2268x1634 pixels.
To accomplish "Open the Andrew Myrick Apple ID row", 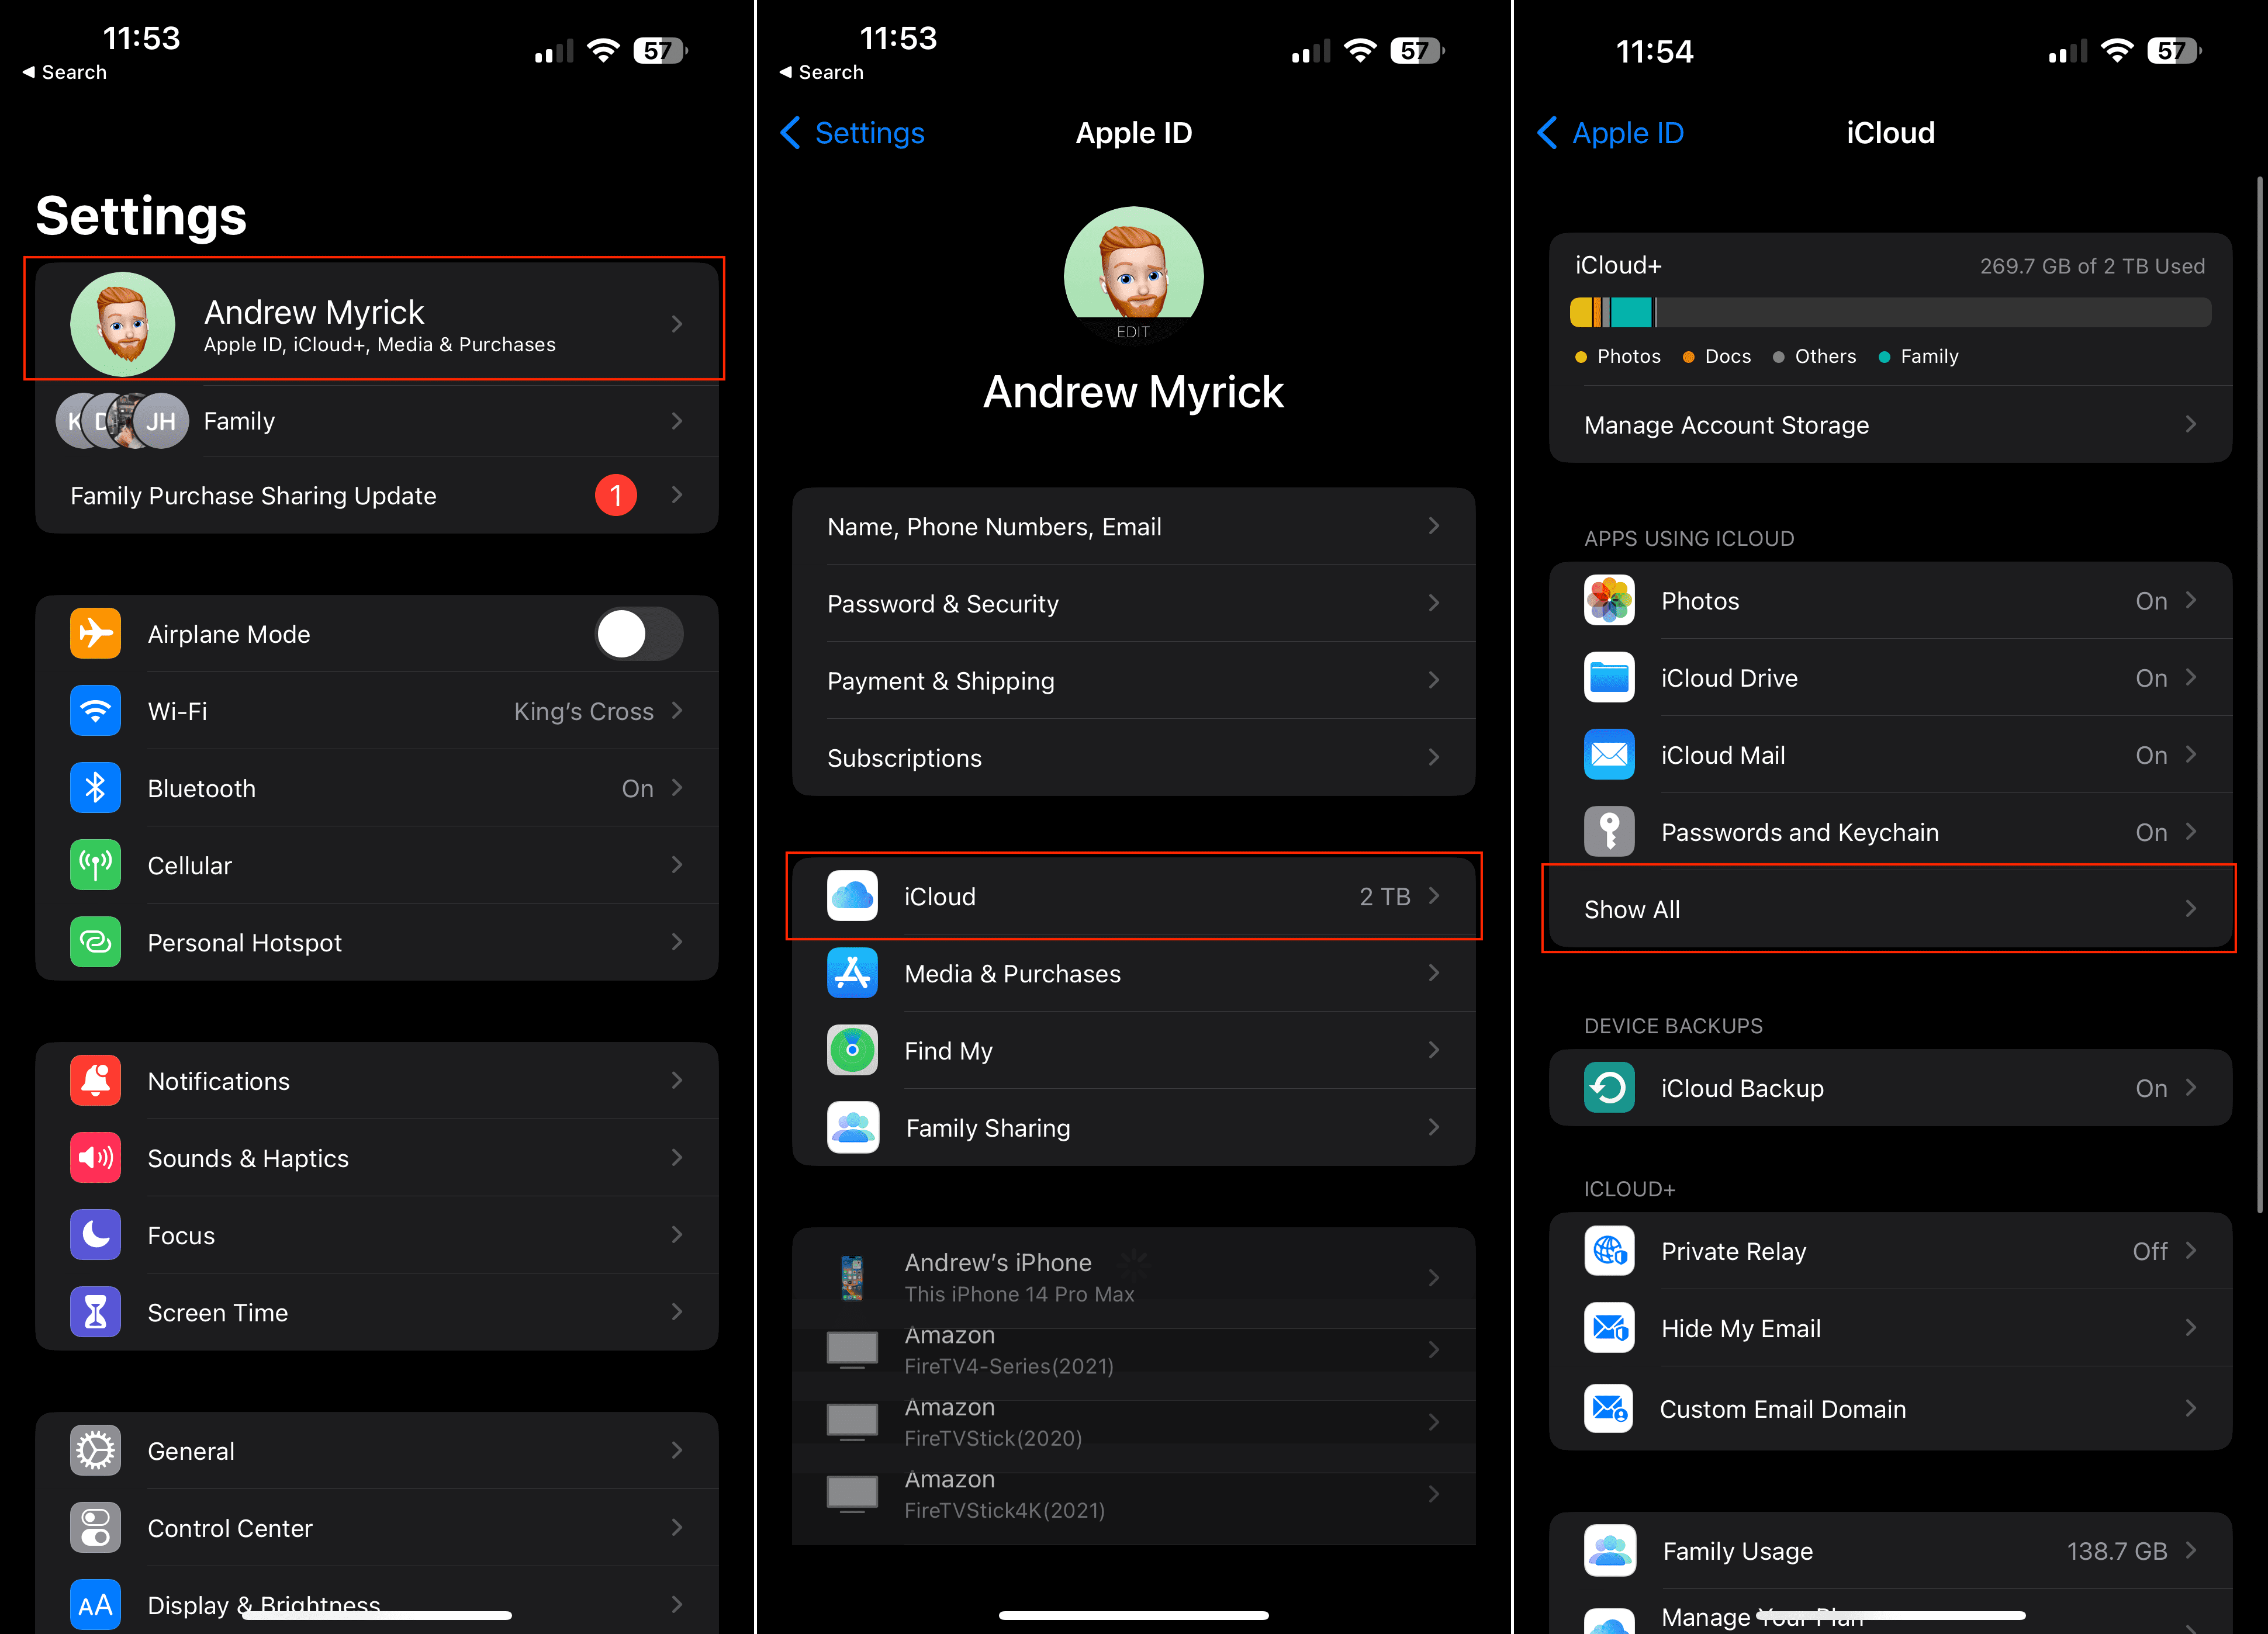I will 376,323.
